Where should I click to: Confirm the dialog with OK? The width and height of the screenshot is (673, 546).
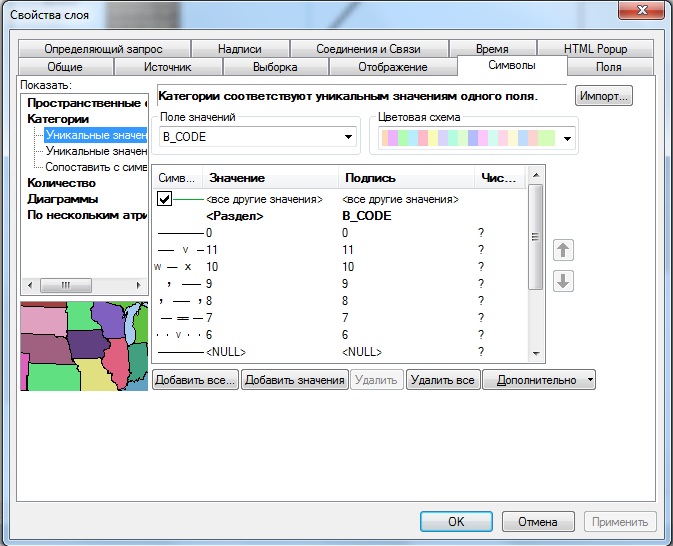[456, 522]
